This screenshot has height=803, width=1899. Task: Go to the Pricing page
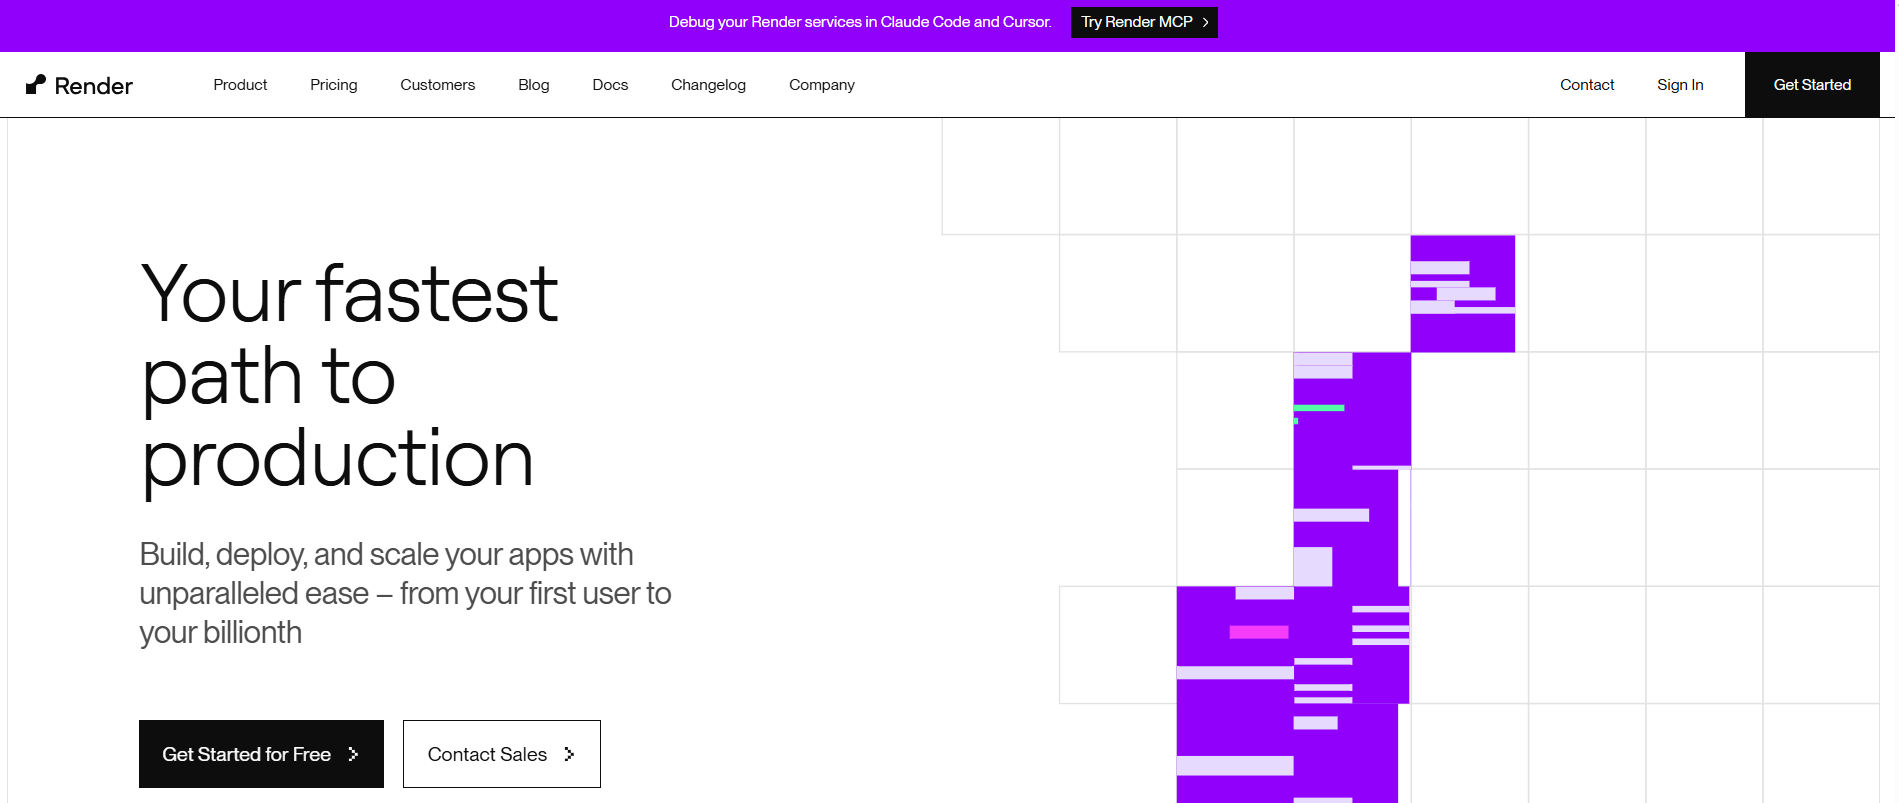coord(333,85)
